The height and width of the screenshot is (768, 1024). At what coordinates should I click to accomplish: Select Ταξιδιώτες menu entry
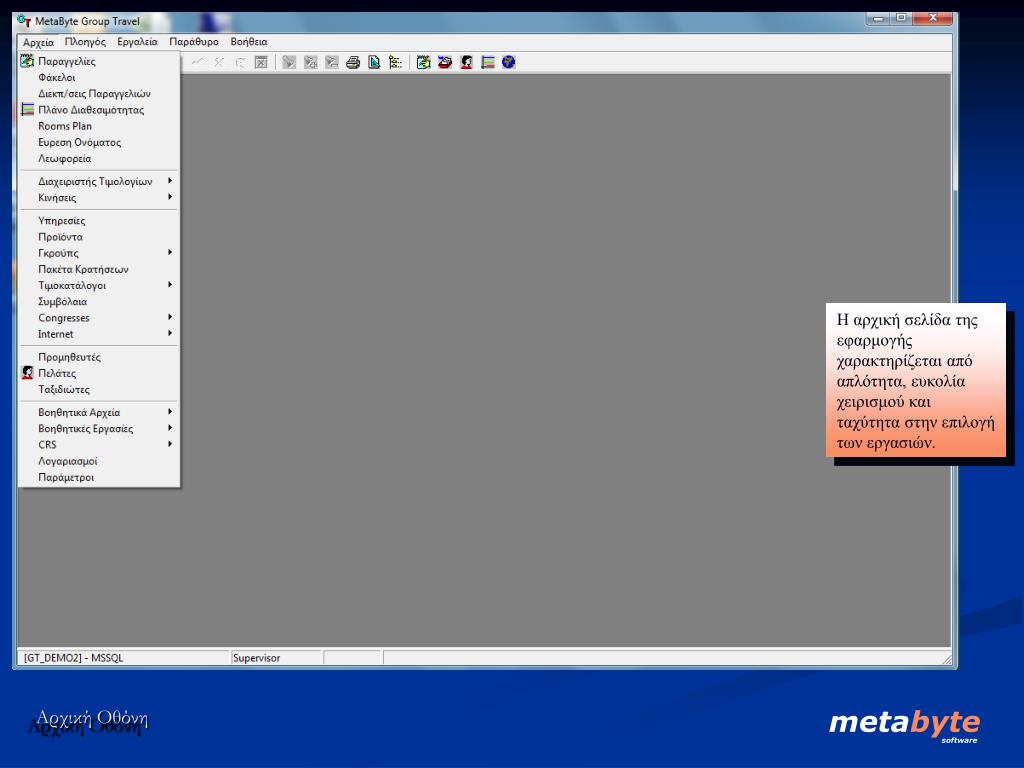(x=99, y=390)
